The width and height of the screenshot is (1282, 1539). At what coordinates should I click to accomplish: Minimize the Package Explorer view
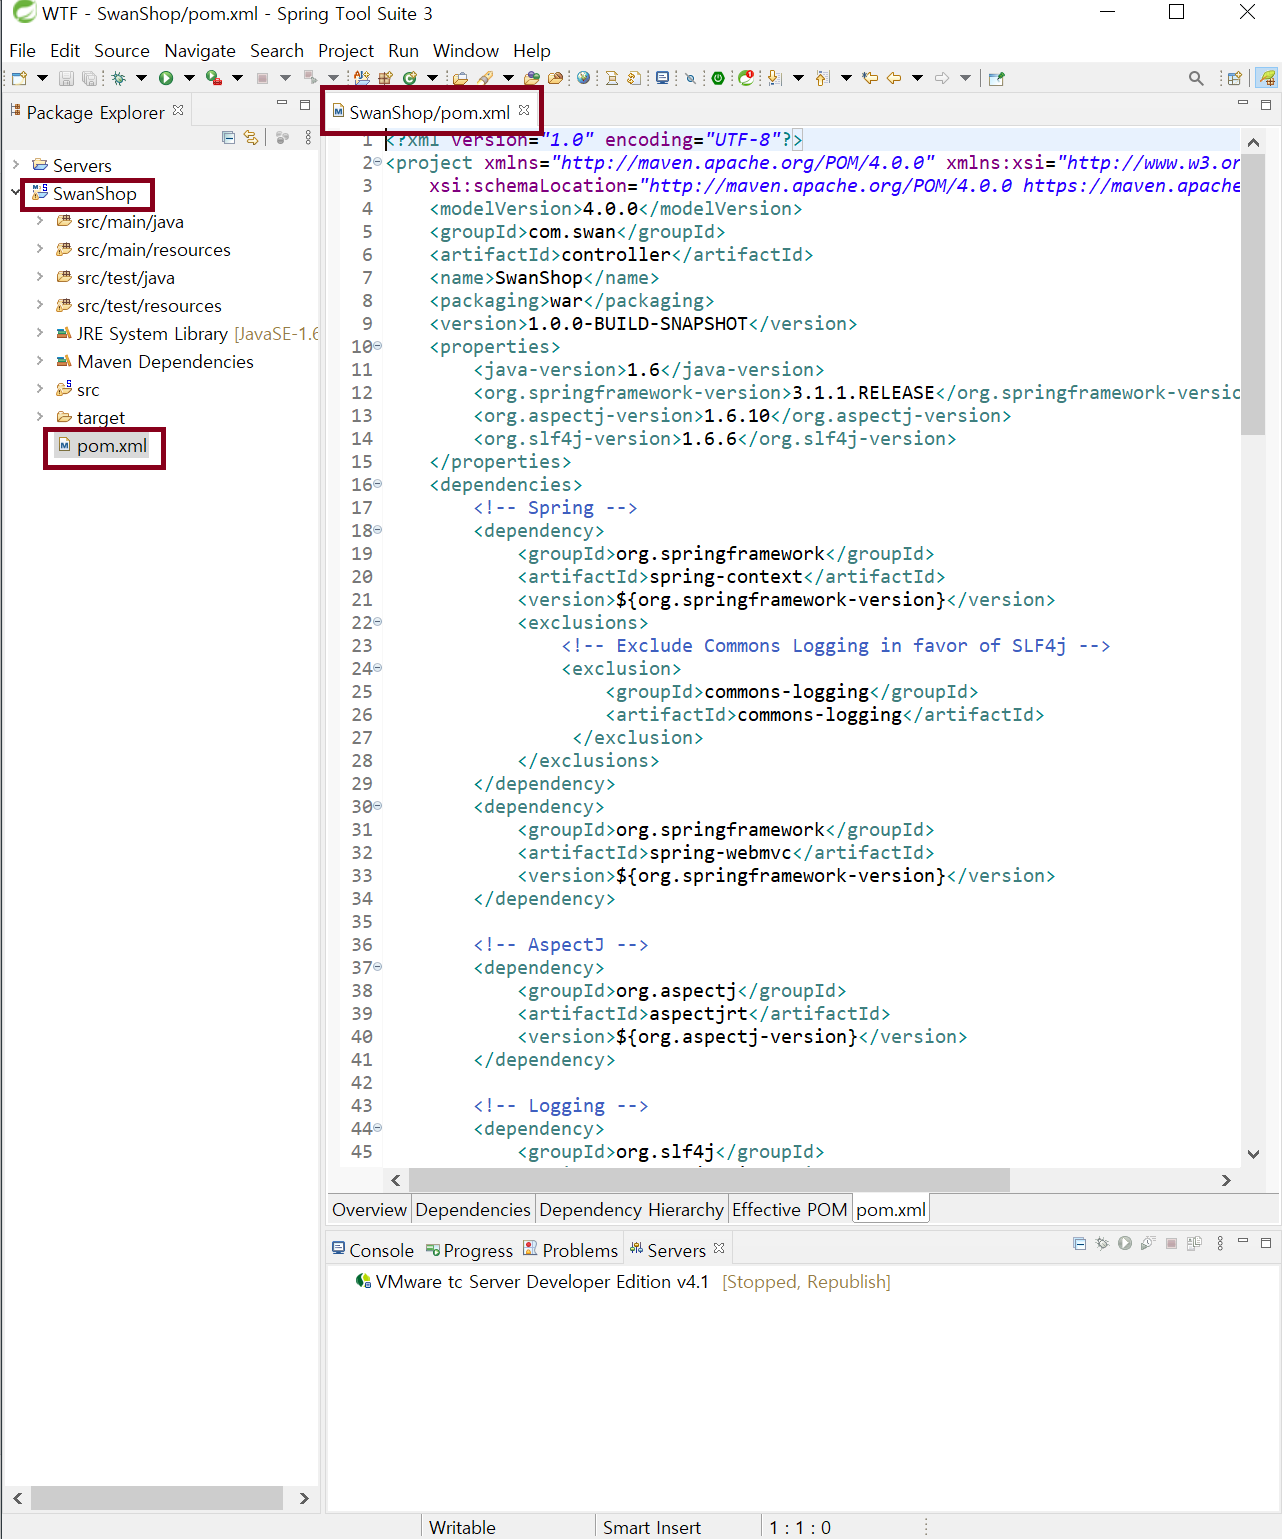click(x=282, y=104)
